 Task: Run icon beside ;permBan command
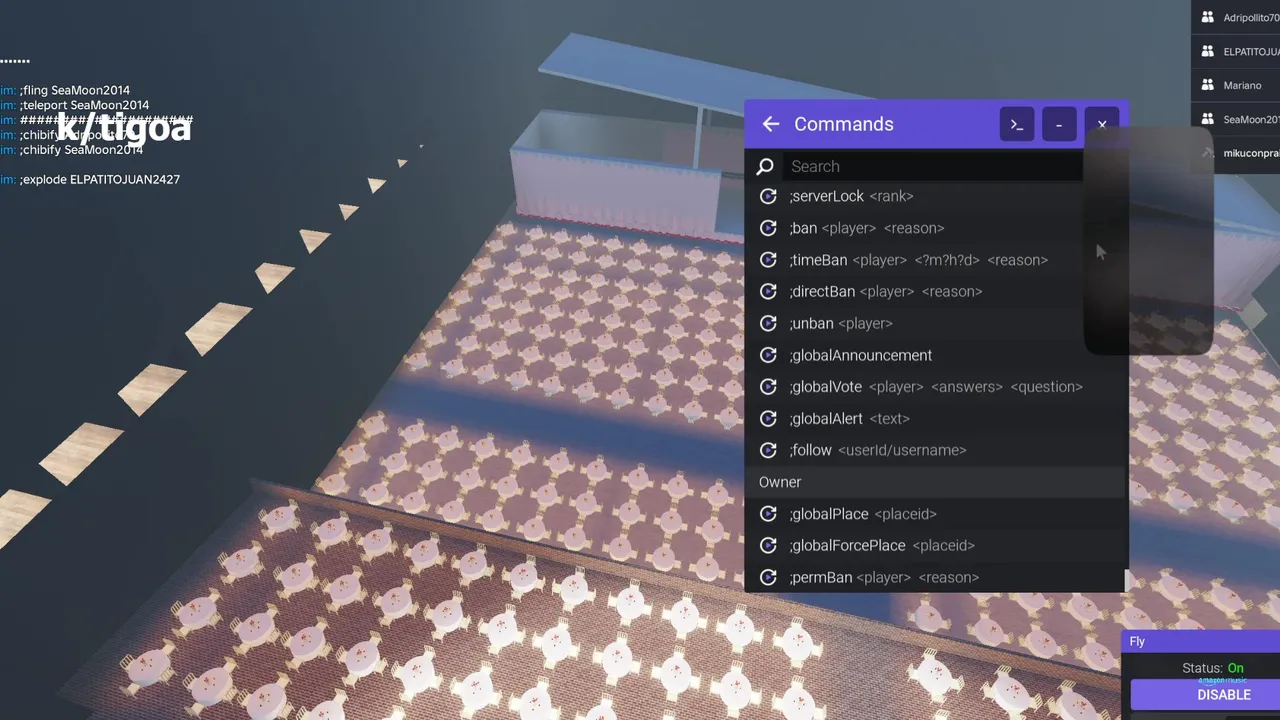(768, 577)
